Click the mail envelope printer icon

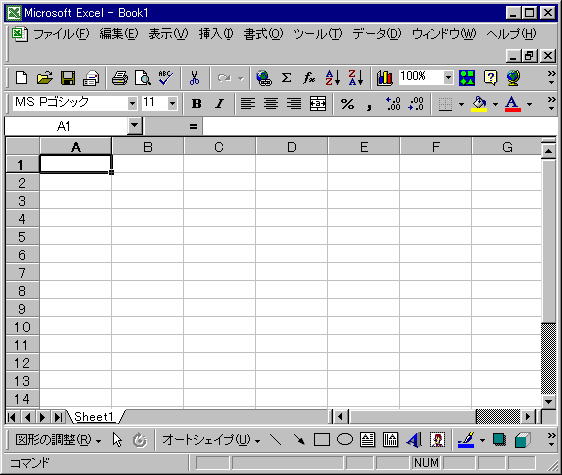(x=91, y=78)
